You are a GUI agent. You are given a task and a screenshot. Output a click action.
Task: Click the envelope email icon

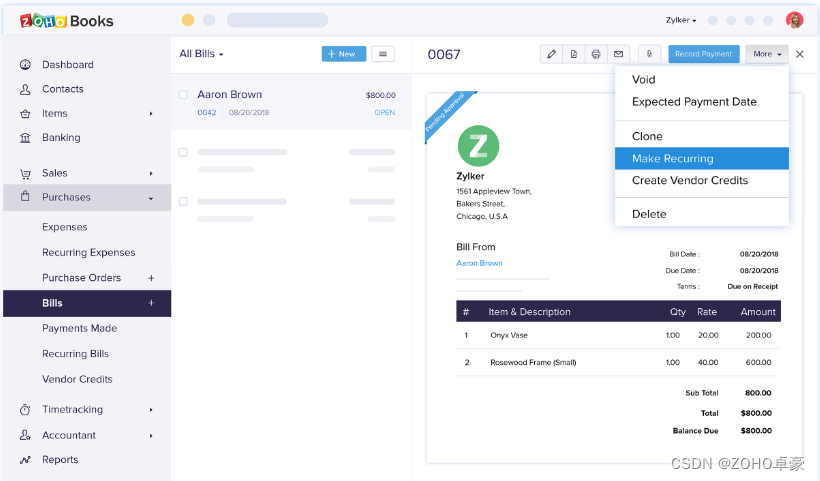[x=618, y=54]
